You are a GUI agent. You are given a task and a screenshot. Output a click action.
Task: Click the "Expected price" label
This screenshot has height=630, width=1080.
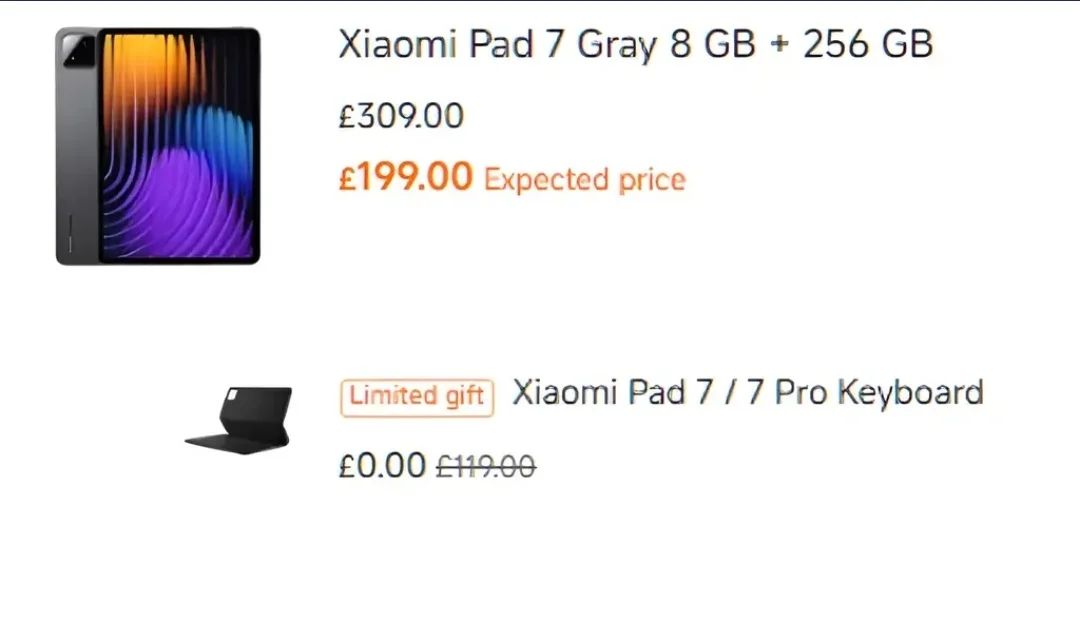pos(585,180)
